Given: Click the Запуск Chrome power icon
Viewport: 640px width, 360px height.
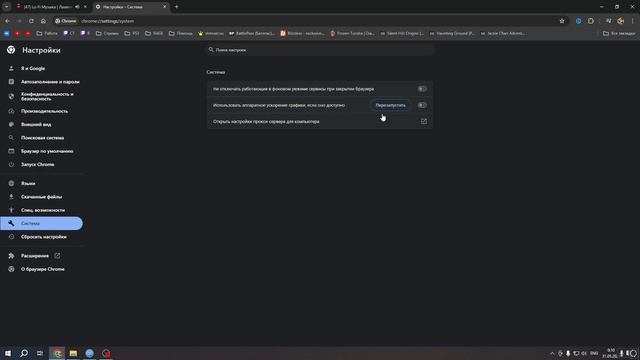Looking at the screenshot, I should pyautogui.click(x=11, y=164).
